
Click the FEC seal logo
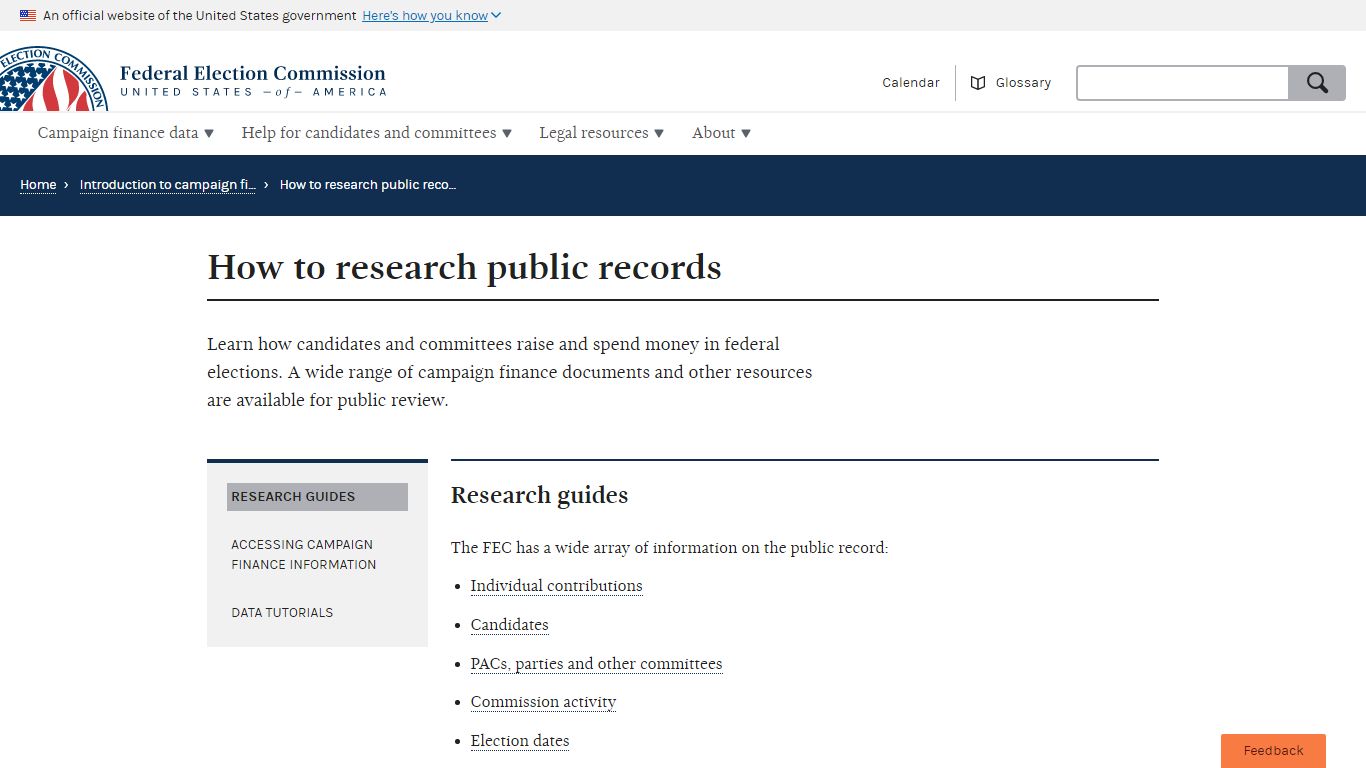click(52, 79)
